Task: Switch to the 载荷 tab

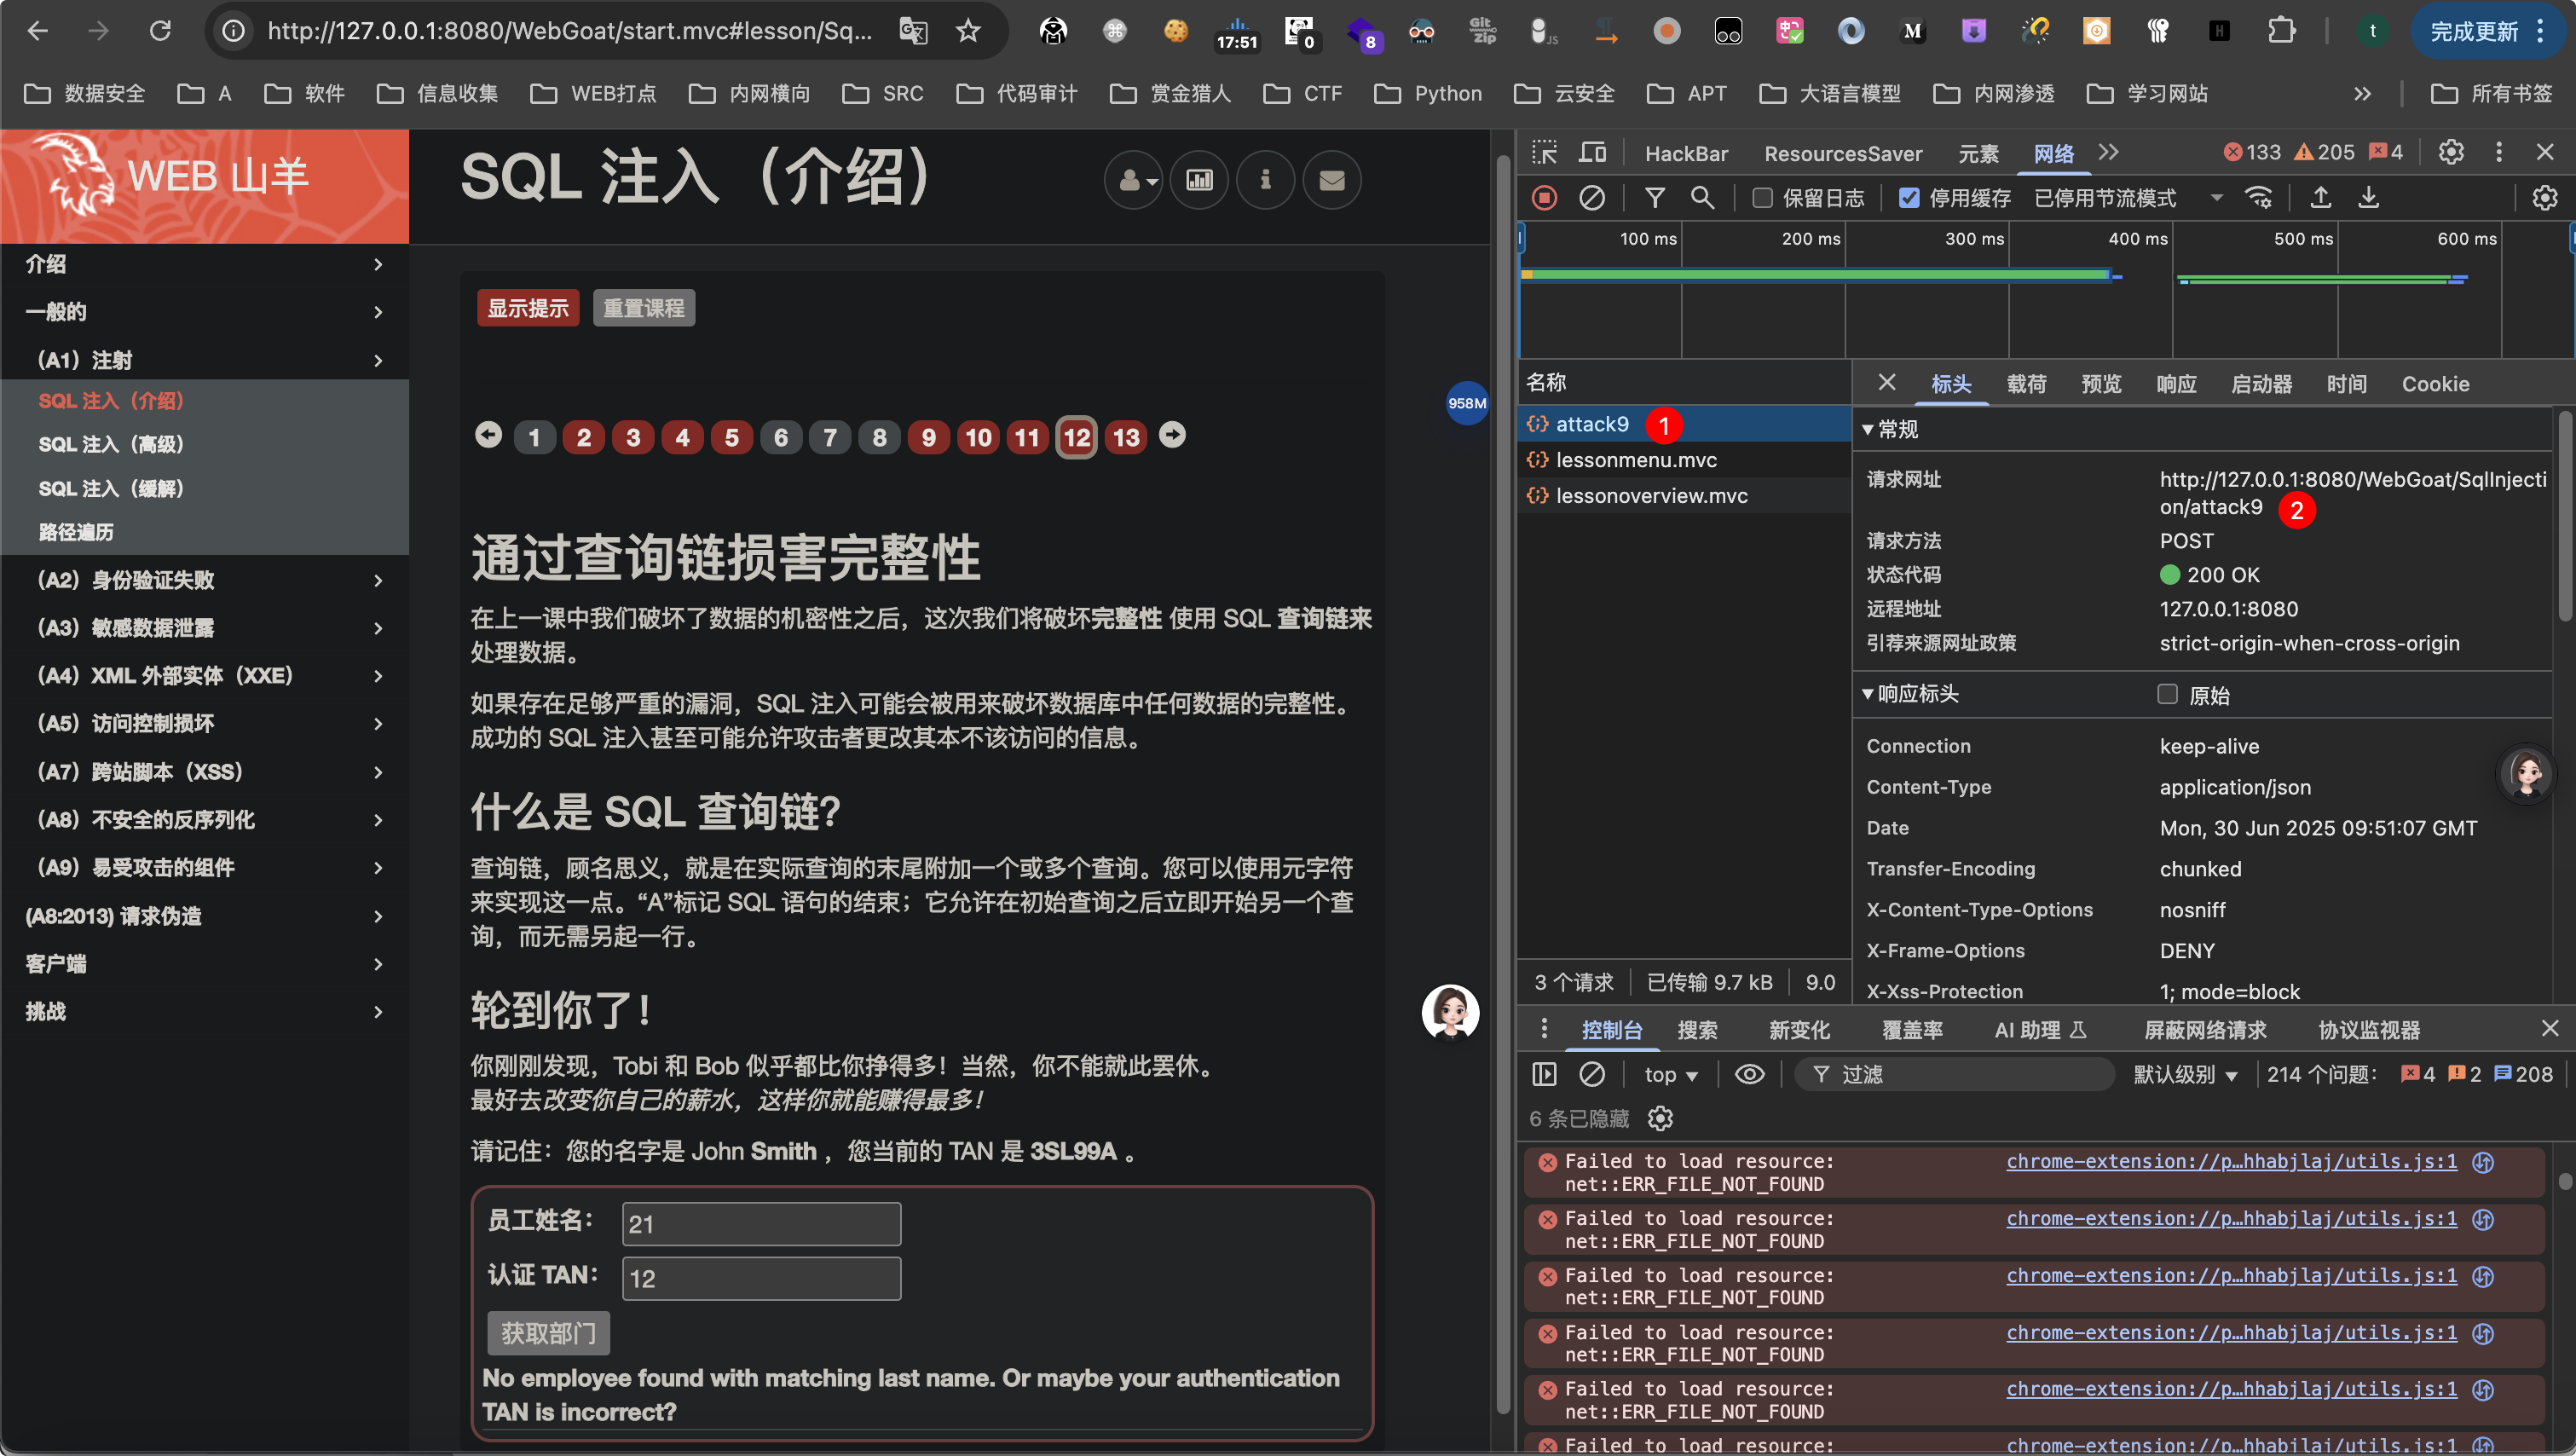Action: tap(2026, 384)
